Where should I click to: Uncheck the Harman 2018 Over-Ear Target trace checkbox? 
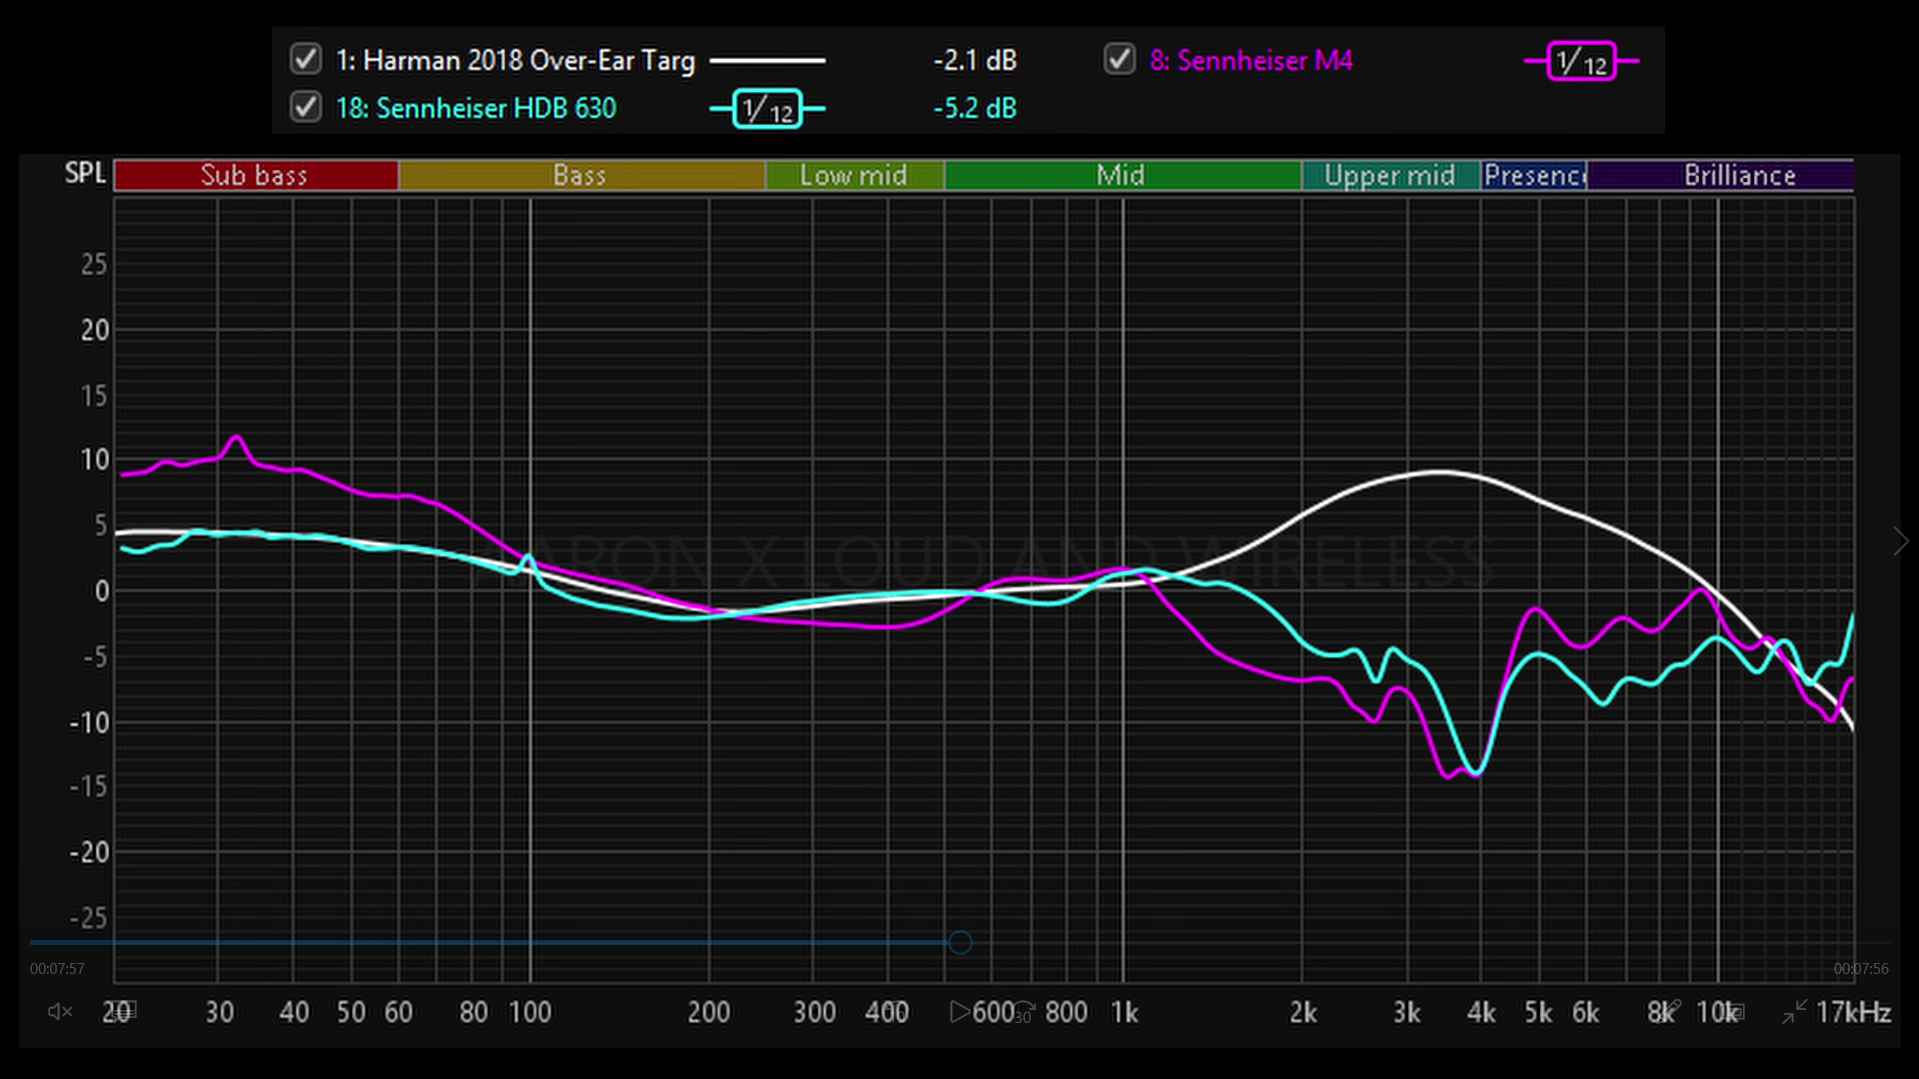tap(305, 59)
